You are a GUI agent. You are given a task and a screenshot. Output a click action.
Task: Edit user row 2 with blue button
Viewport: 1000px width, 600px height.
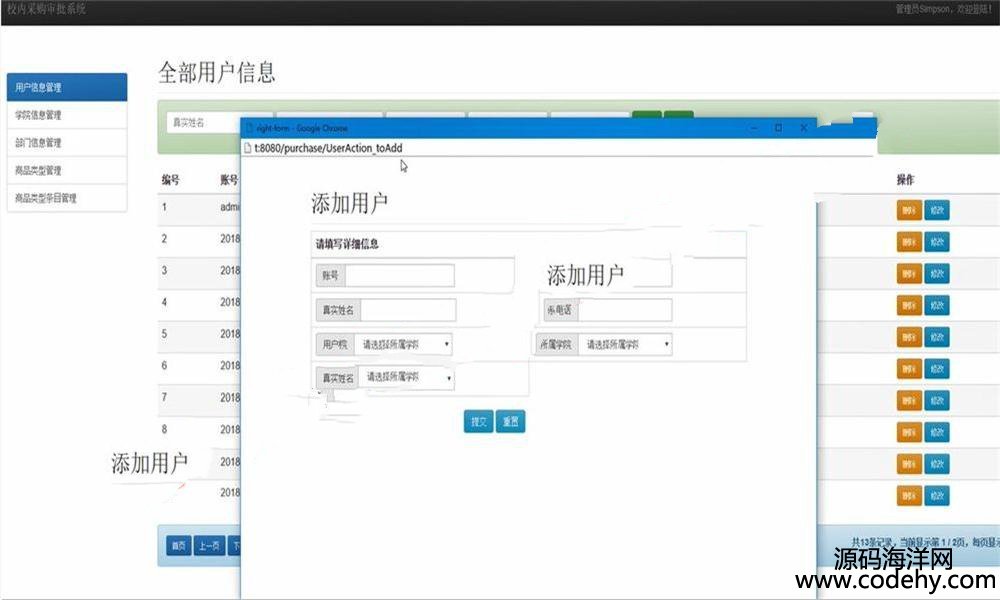click(x=936, y=242)
